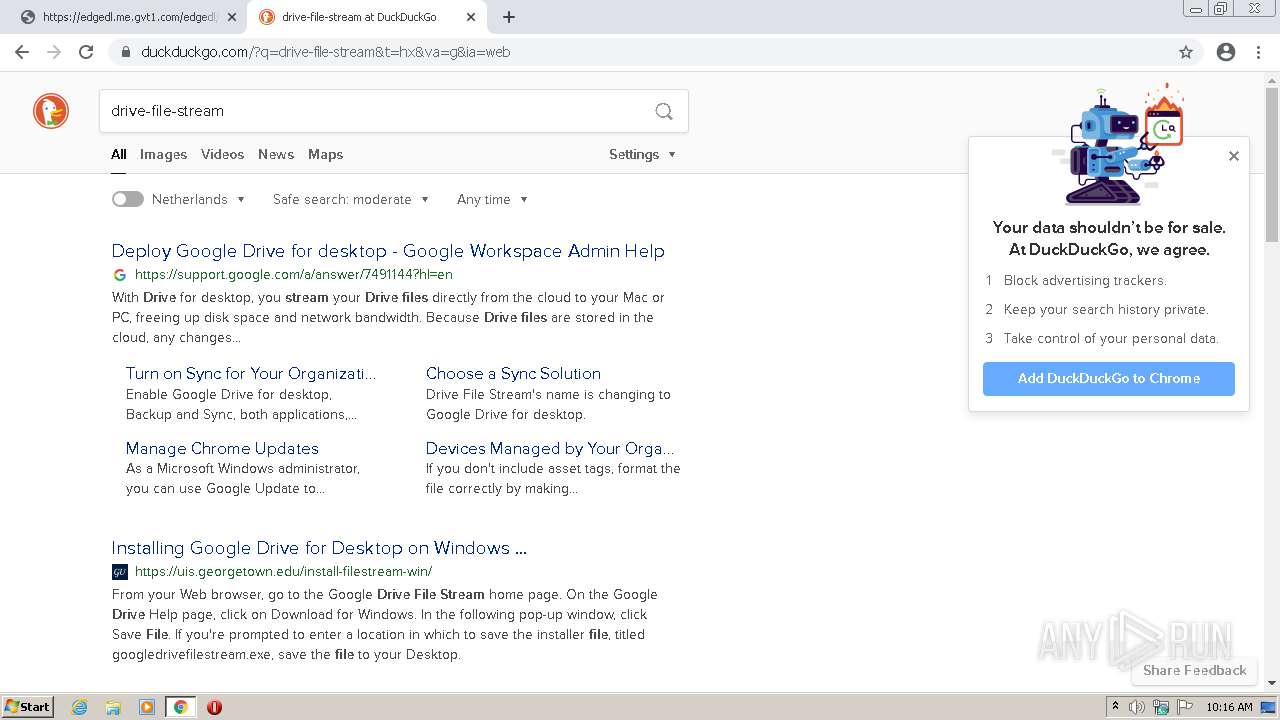The image size is (1280, 720).
Task: Open the Settings dropdown
Action: (643, 154)
